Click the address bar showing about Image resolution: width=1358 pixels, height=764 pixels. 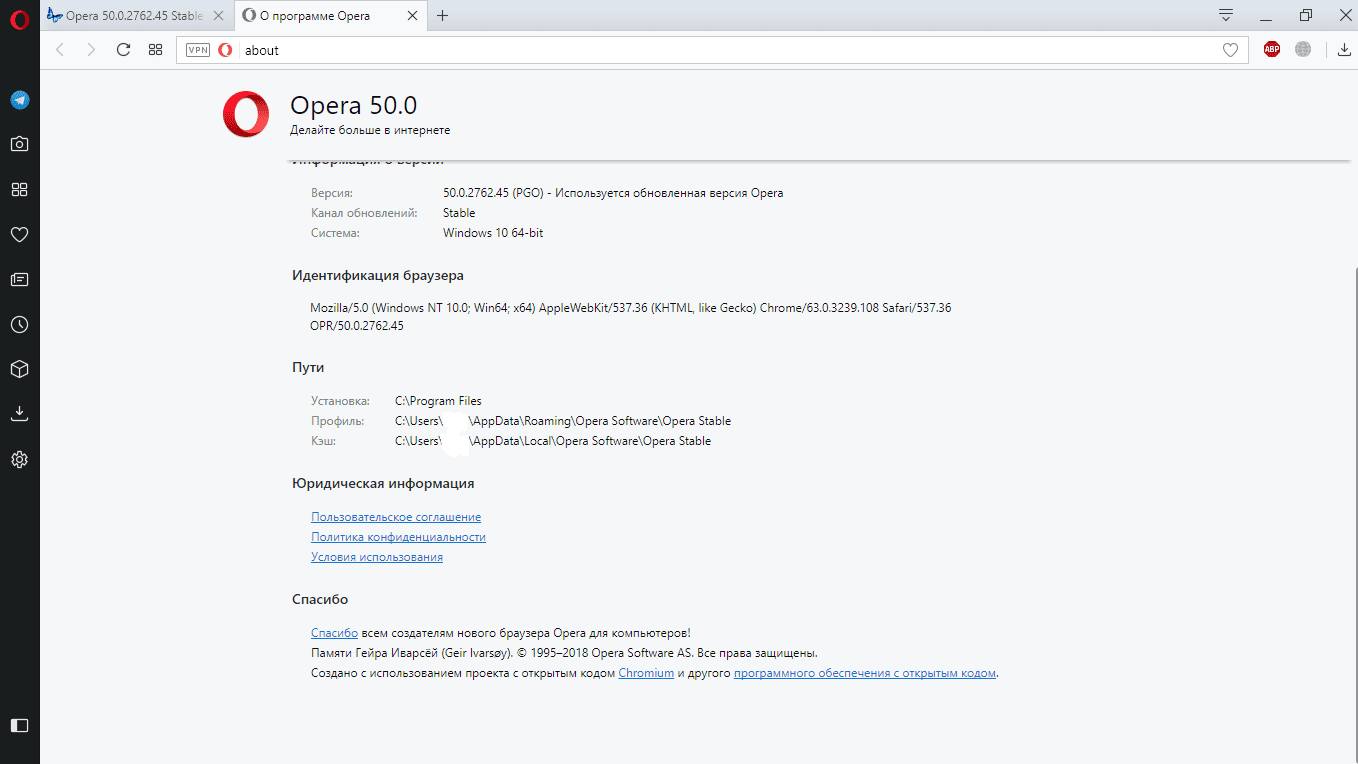[700, 50]
